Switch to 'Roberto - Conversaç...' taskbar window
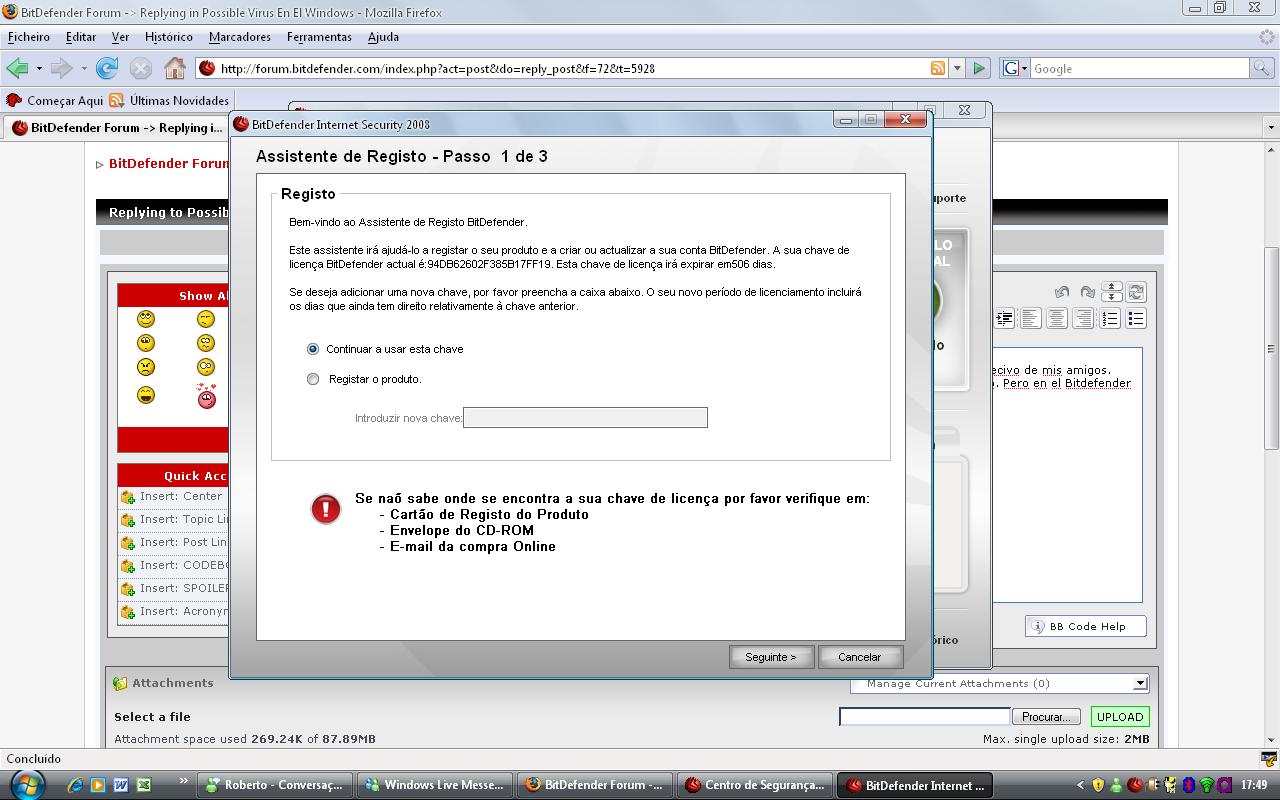Image resolution: width=1280 pixels, height=800 pixels. point(275,785)
